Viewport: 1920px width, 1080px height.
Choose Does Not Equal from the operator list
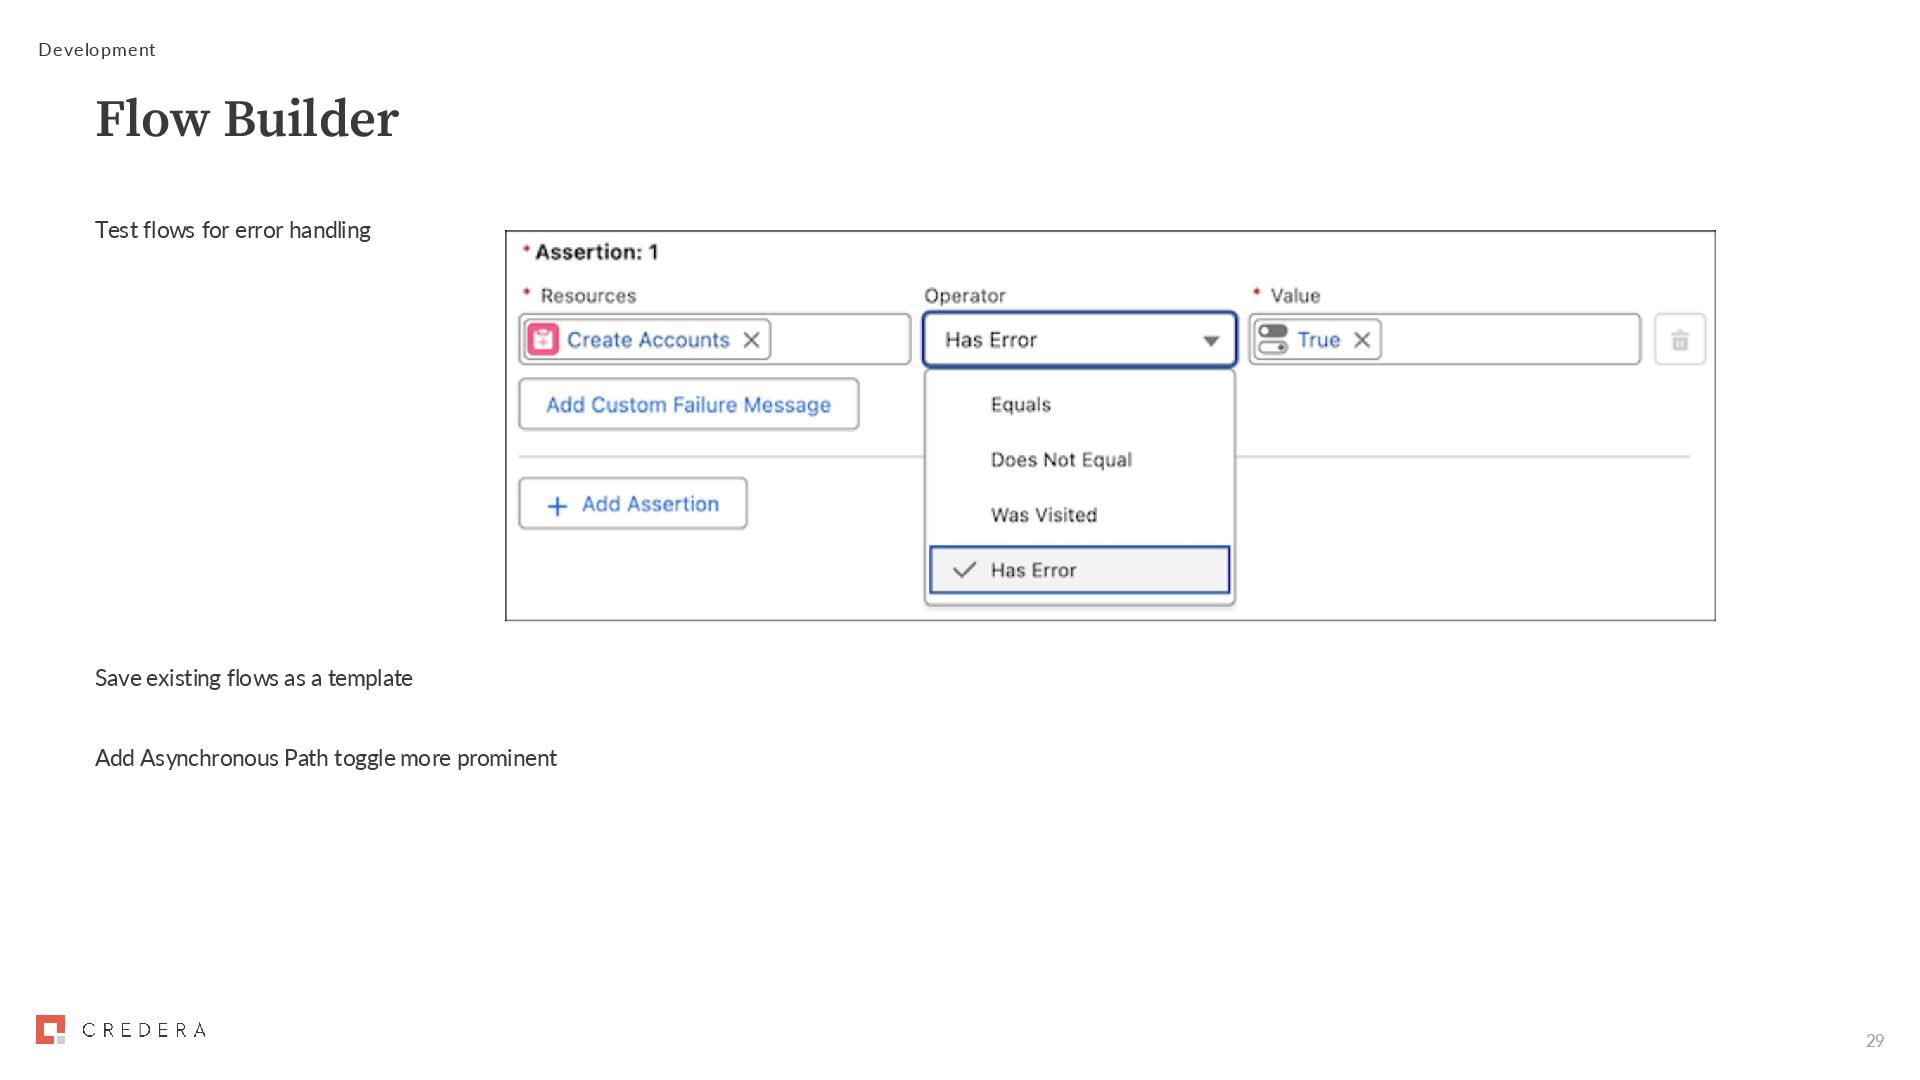click(x=1061, y=460)
